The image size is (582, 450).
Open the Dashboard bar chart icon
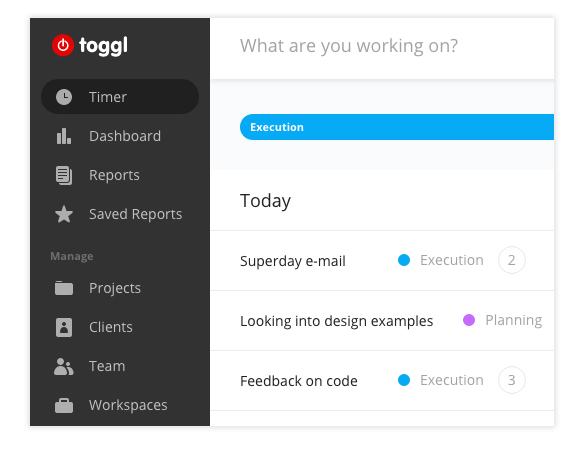(x=64, y=136)
